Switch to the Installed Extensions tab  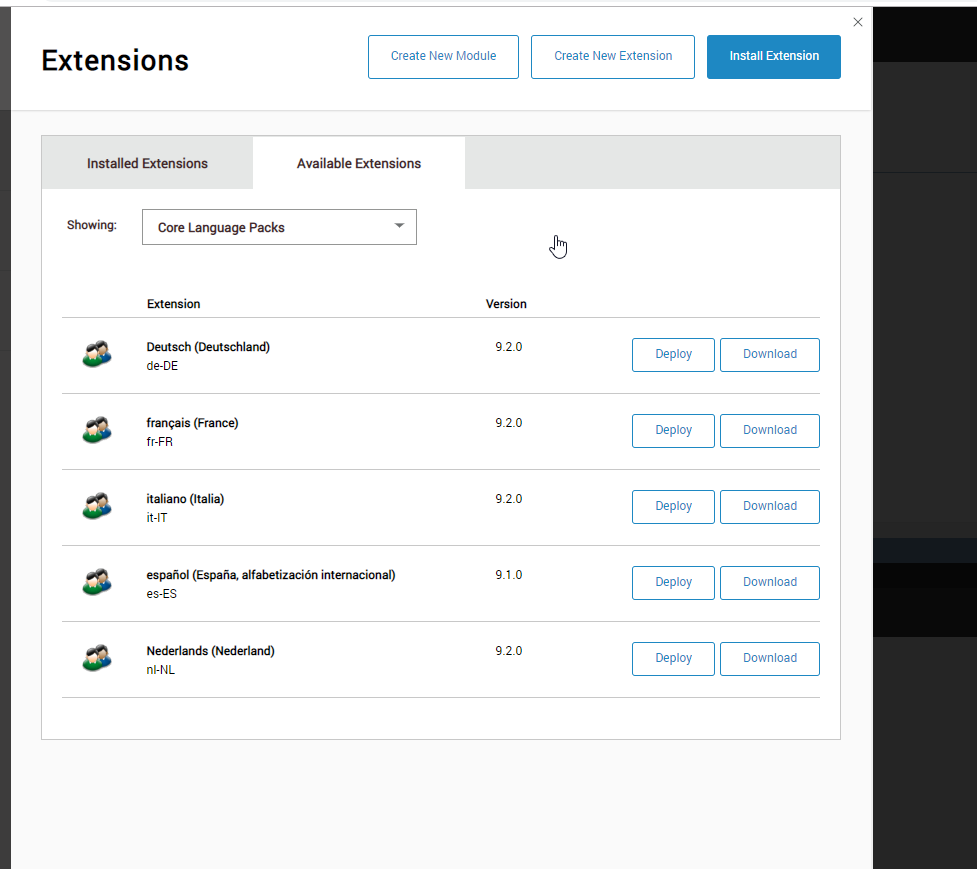(147, 162)
